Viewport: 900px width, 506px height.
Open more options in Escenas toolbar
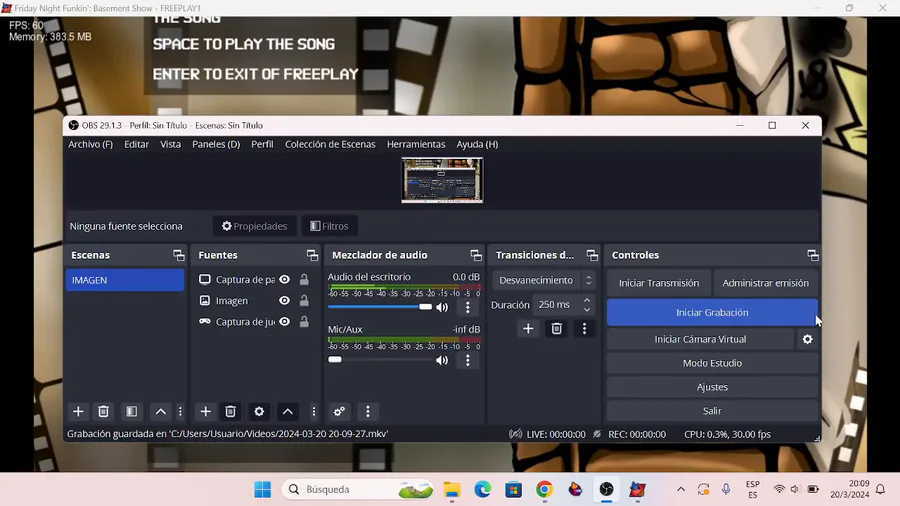pos(180,411)
